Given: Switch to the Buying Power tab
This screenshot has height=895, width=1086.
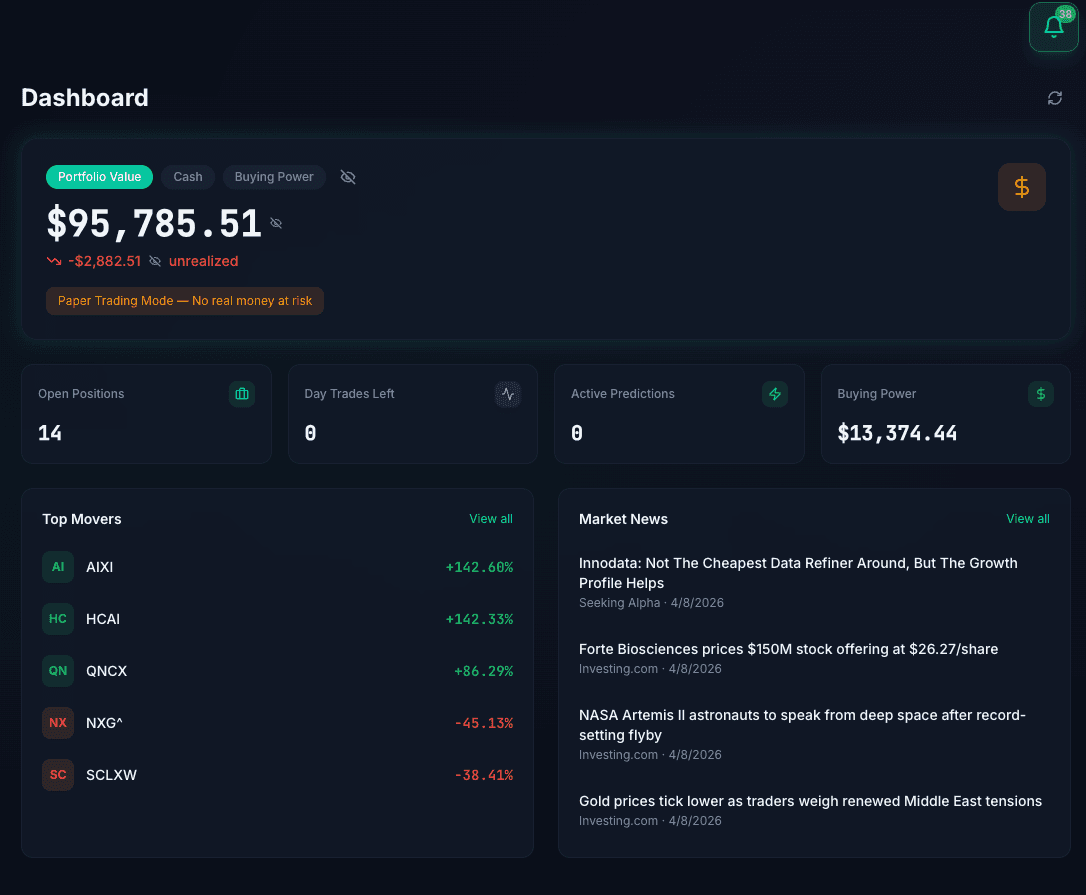Looking at the screenshot, I should [x=274, y=177].
